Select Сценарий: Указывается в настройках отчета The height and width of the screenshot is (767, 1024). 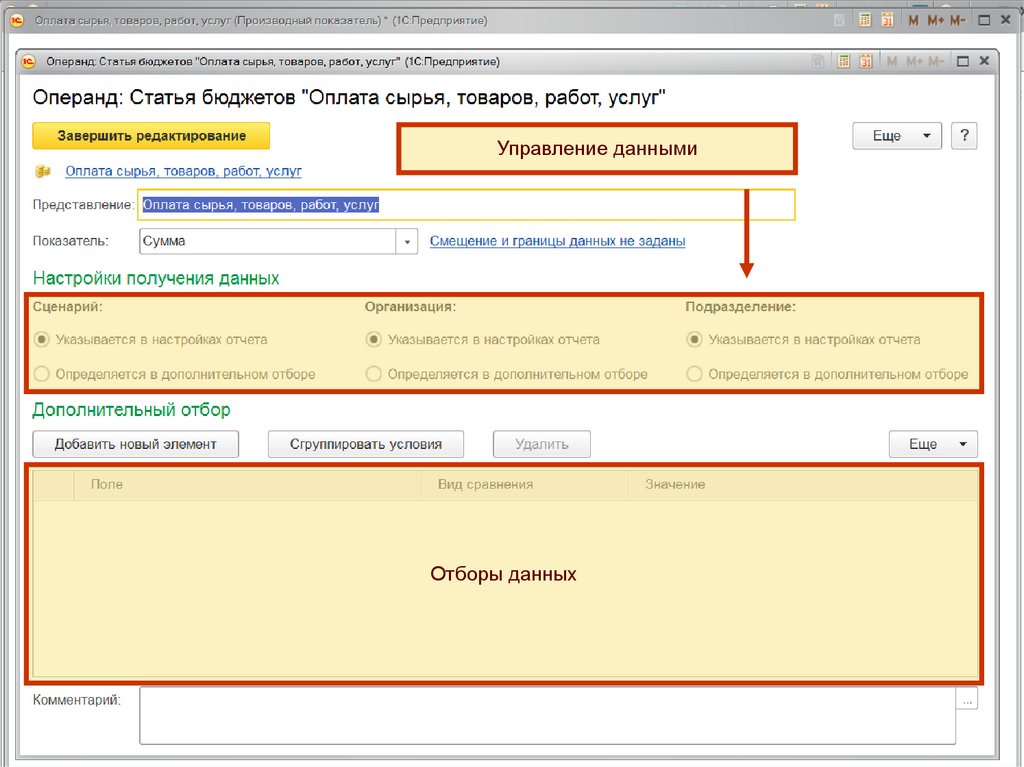coord(151,340)
